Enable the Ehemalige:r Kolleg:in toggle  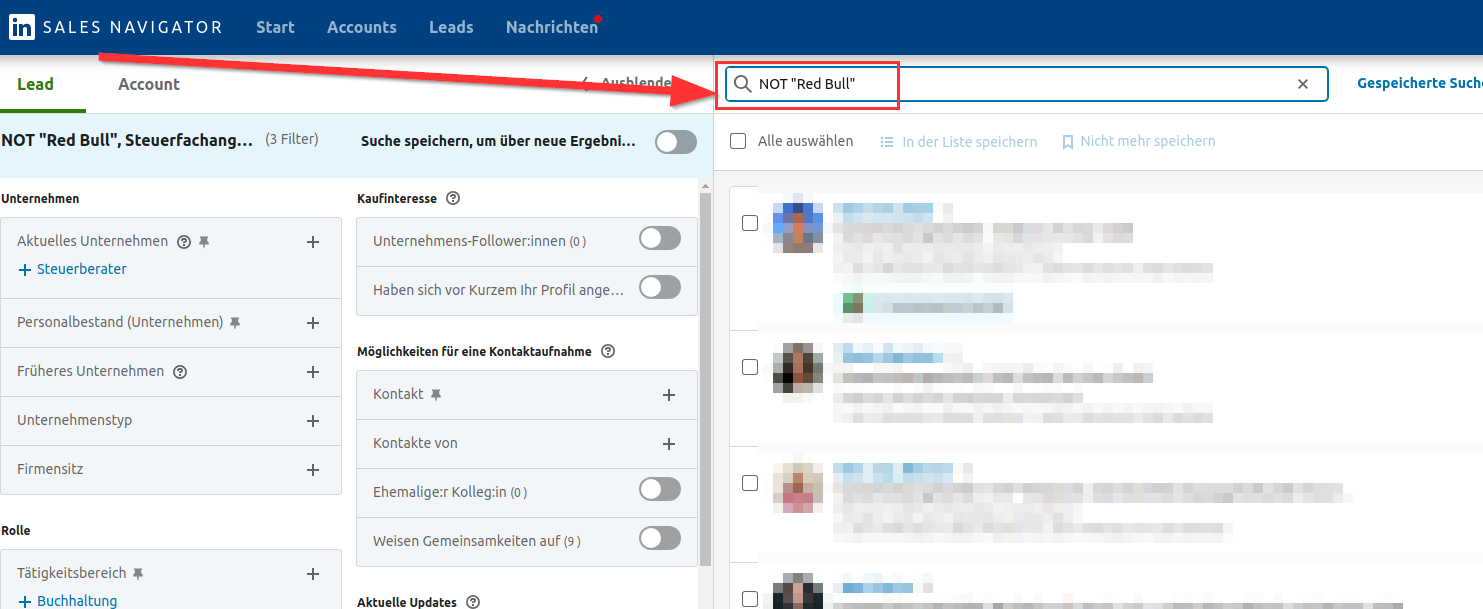pyautogui.click(x=660, y=490)
